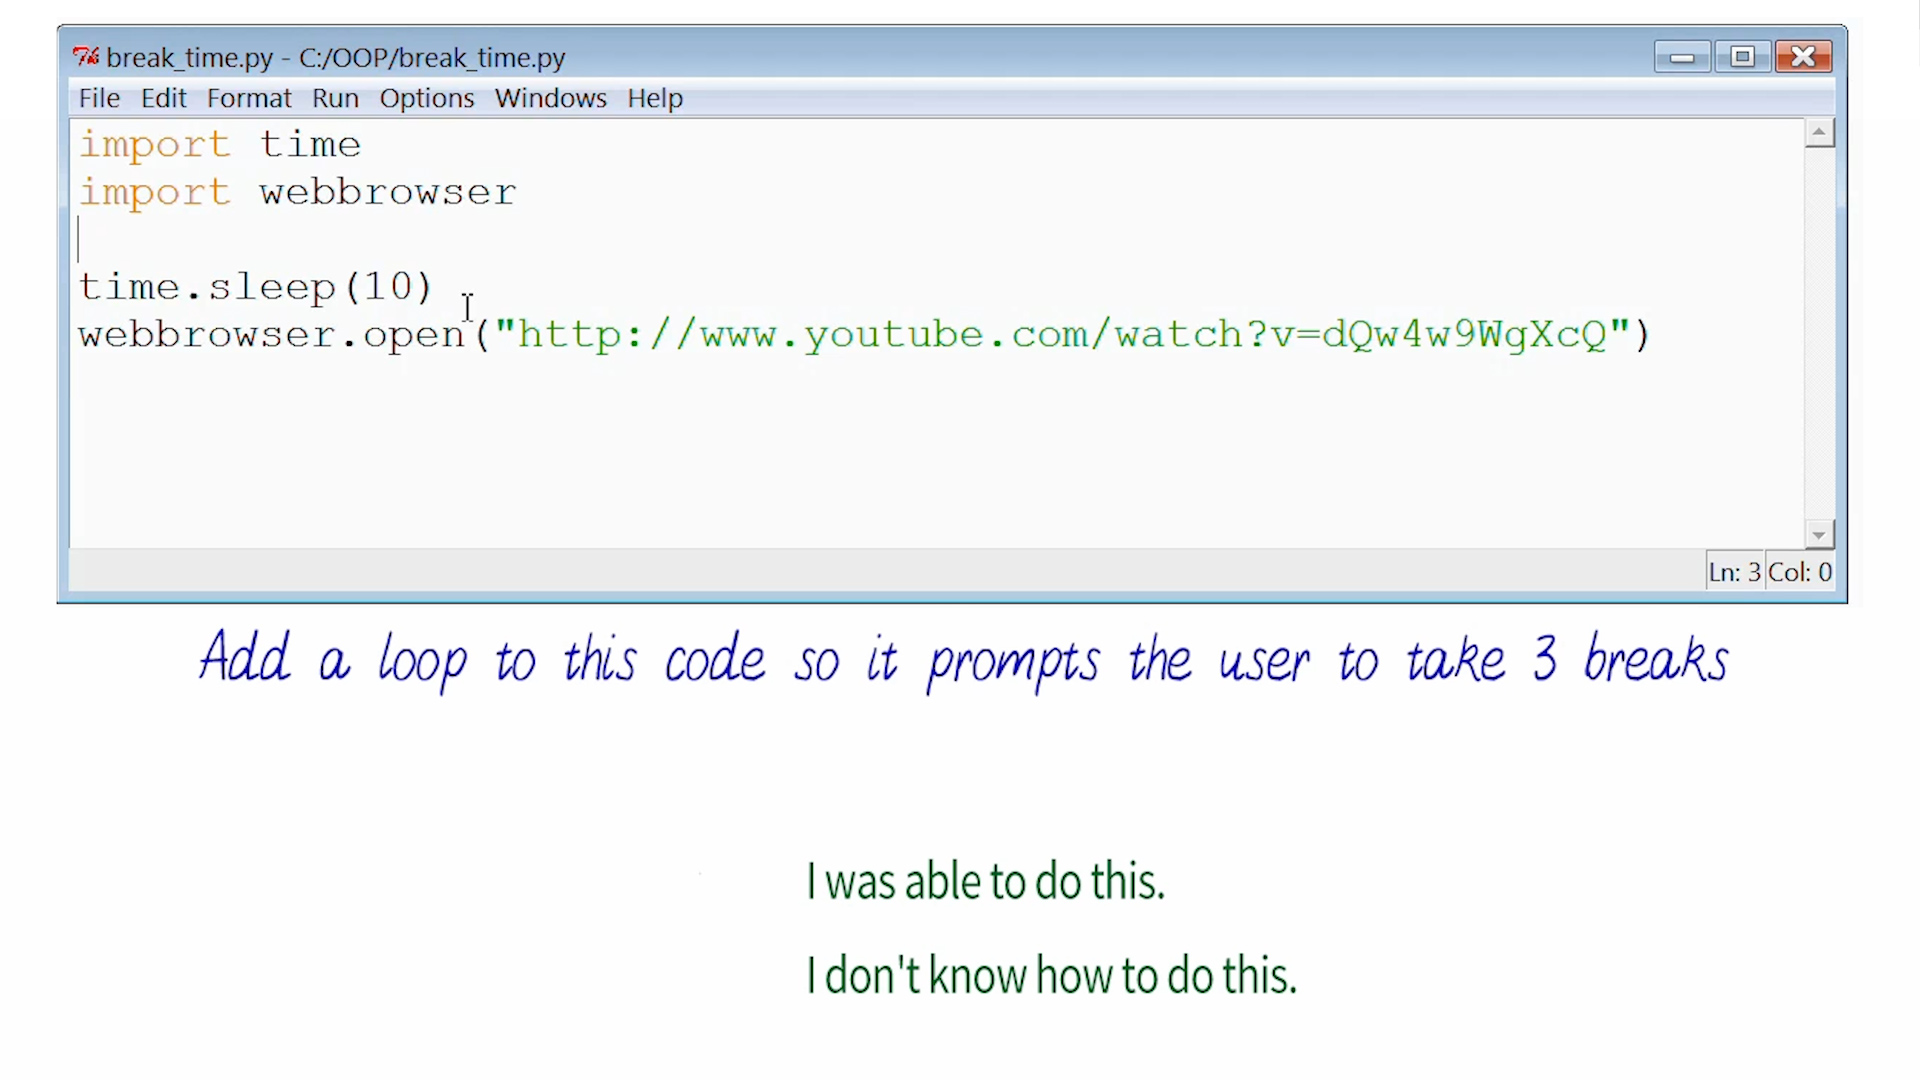Open the Format menu
Image resolution: width=1920 pixels, height=1080 pixels.
tap(249, 98)
